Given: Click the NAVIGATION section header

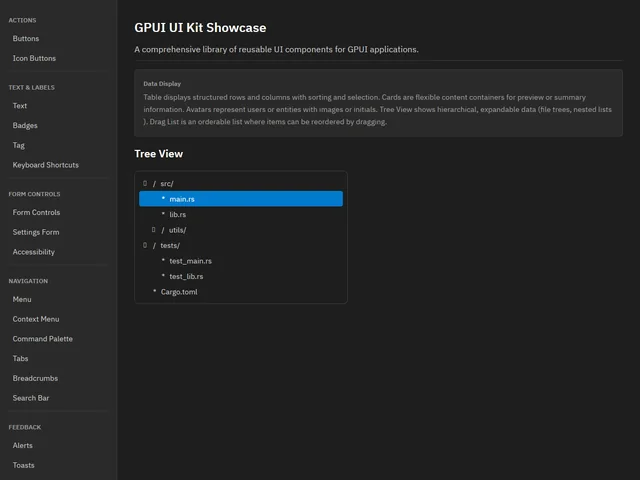Looking at the screenshot, I should [x=28, y=281].
